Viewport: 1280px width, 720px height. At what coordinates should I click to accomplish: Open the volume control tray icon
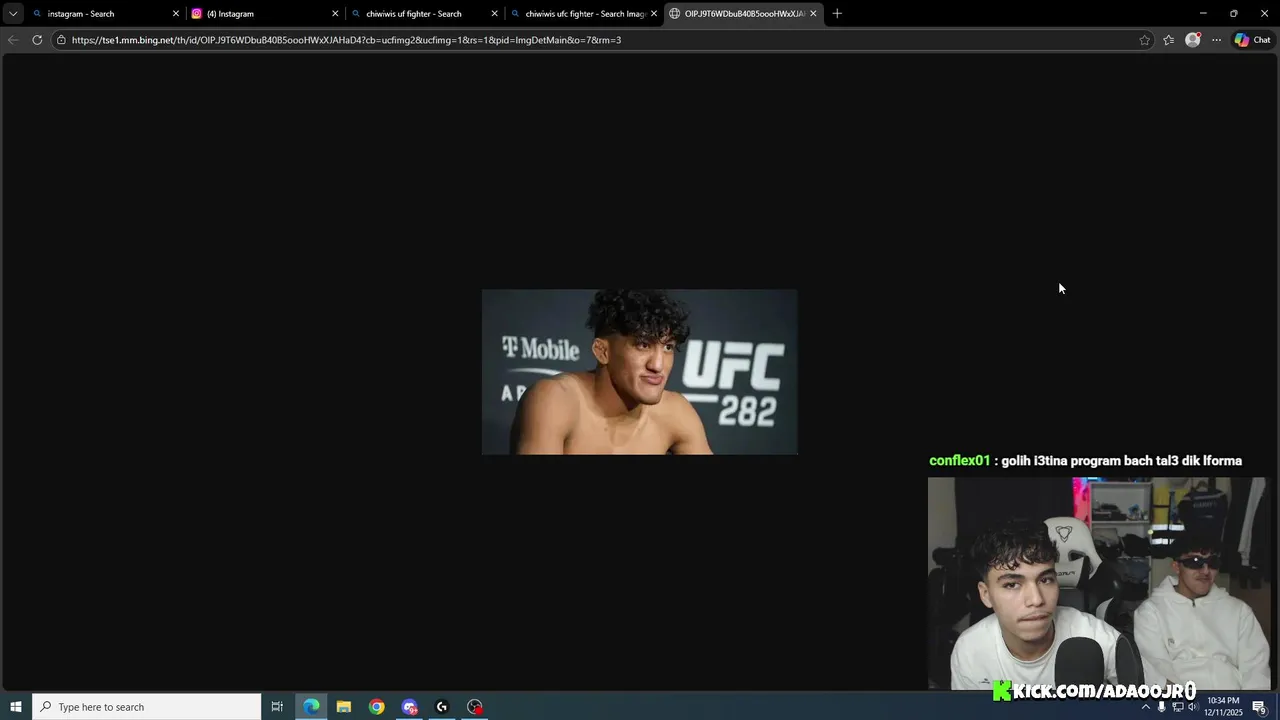point(1192,707)
